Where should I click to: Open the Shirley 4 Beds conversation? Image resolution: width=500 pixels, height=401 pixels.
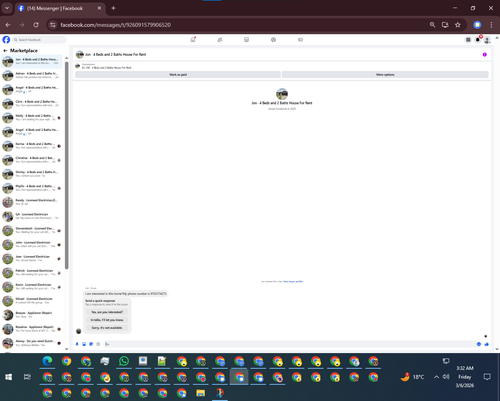click(x=32, y=174)
